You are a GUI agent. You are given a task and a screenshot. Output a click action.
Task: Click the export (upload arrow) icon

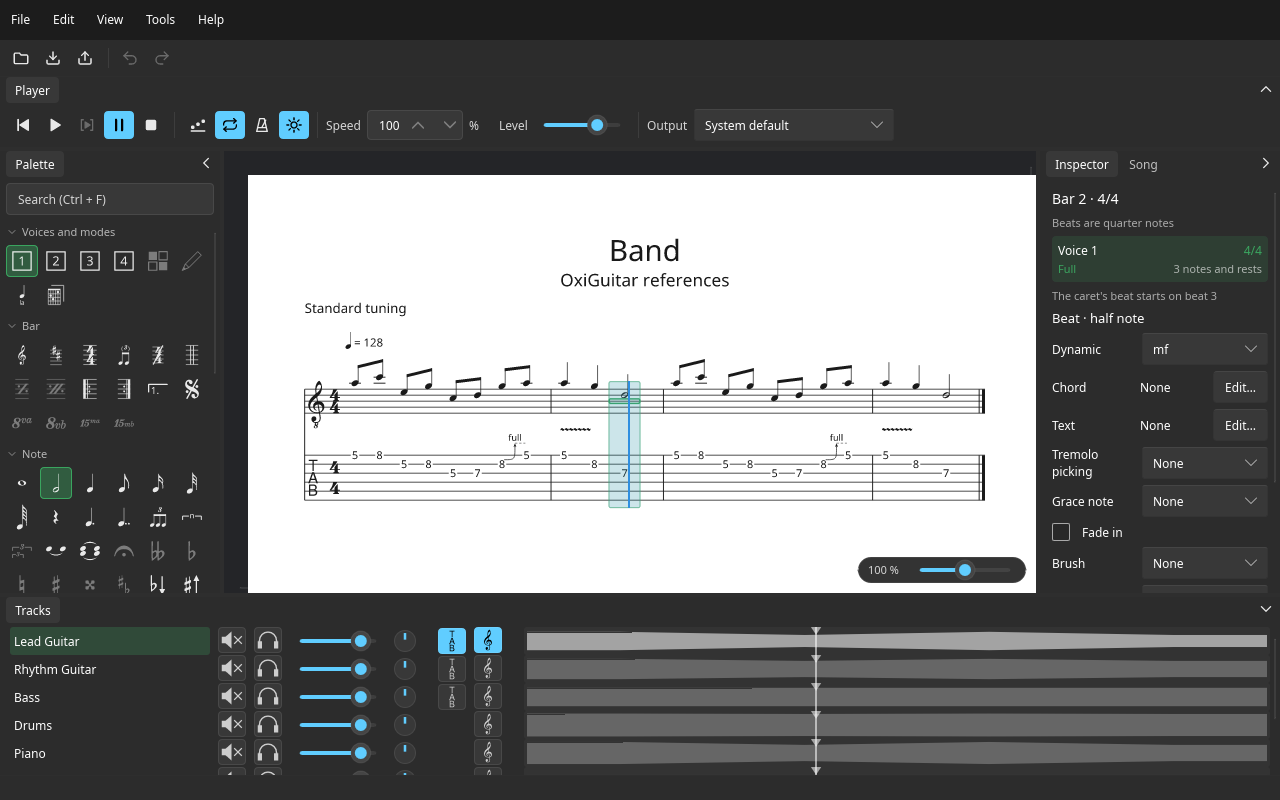point(85,58)
